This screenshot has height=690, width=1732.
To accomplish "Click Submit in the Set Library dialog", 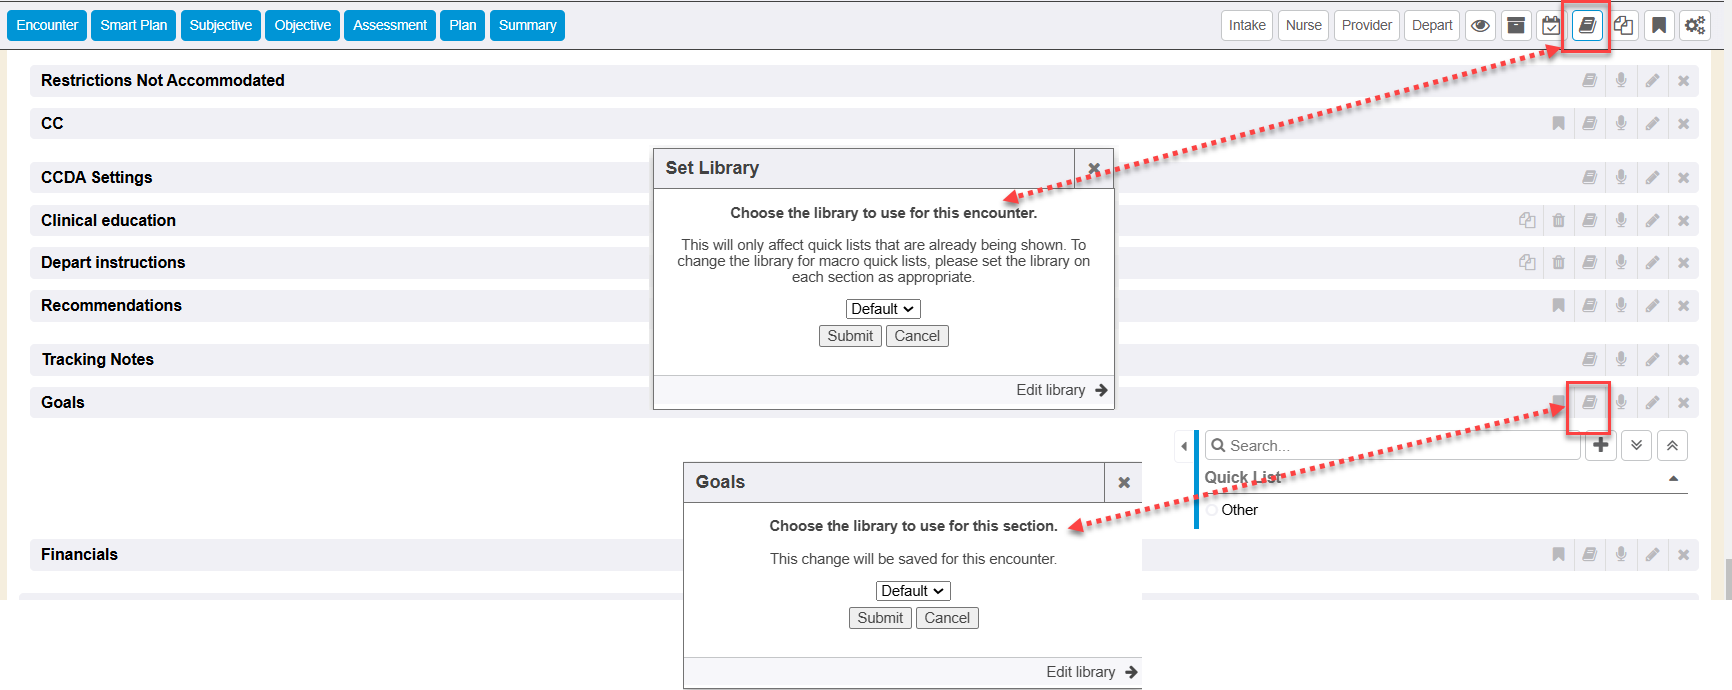I will click(850, 336).
